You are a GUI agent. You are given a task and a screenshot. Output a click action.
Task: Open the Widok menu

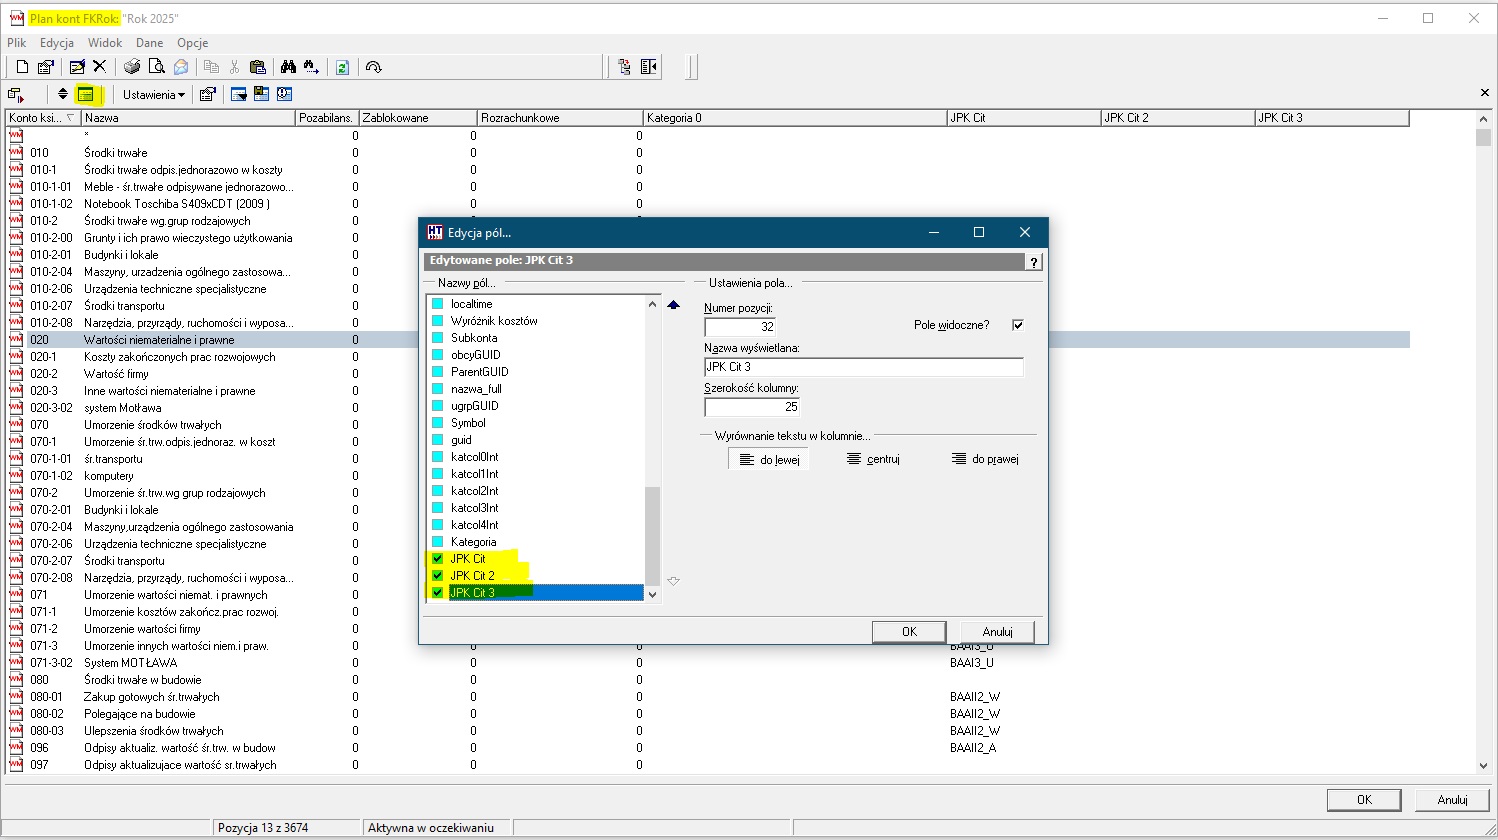point(105,43)
